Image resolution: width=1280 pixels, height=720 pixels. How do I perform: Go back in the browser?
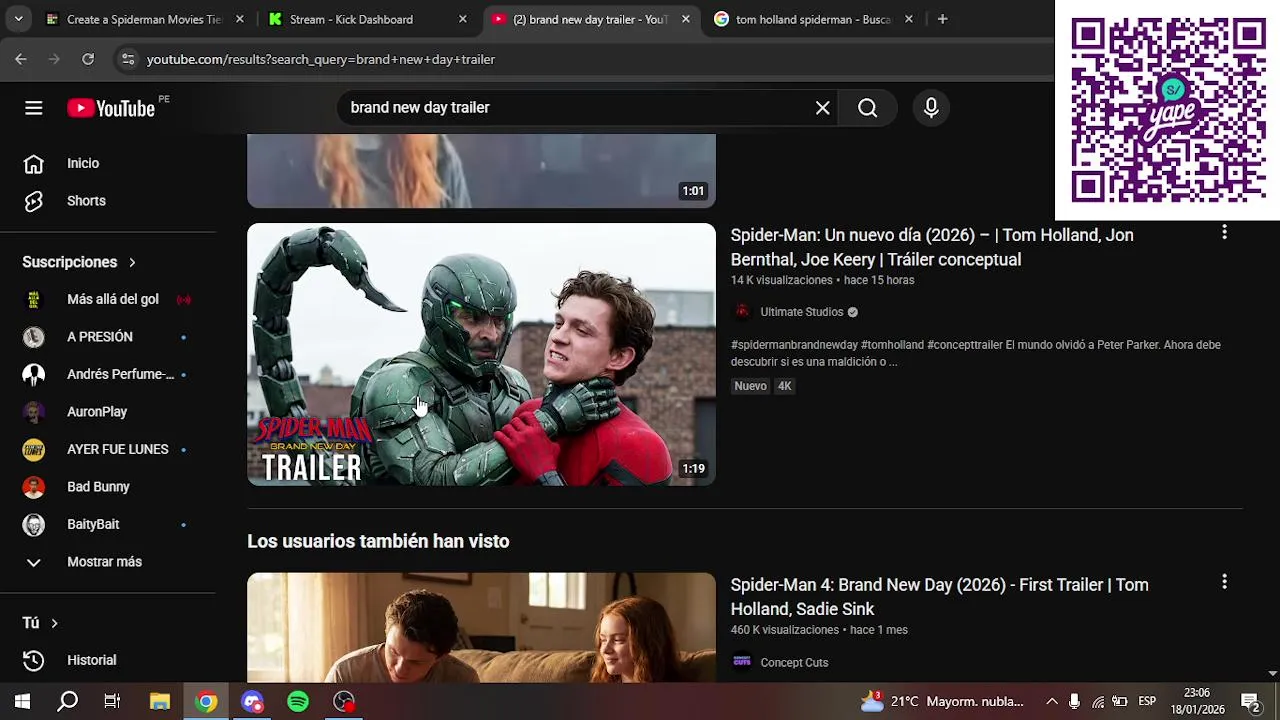(x=21, y=59)
